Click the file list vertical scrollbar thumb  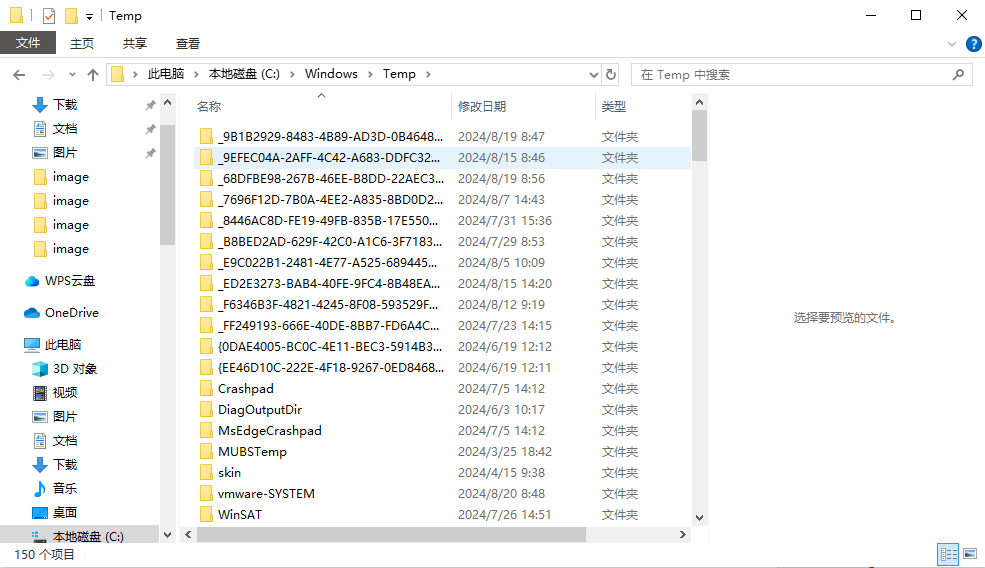(x=699, y=136)
